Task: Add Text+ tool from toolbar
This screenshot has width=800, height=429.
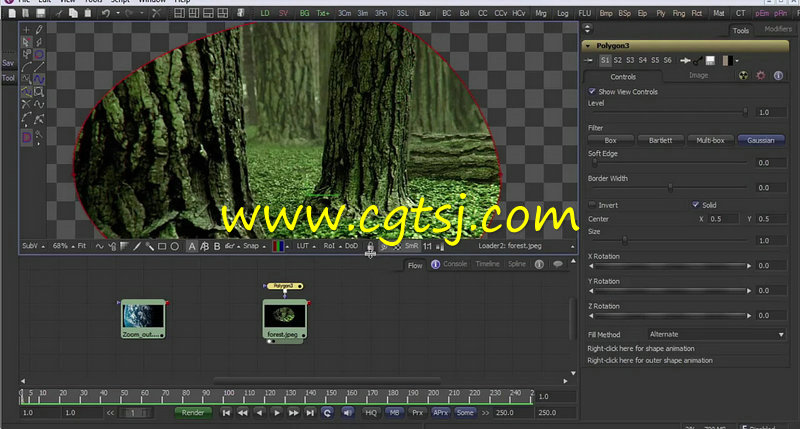Action: click(x=322, y=14)
